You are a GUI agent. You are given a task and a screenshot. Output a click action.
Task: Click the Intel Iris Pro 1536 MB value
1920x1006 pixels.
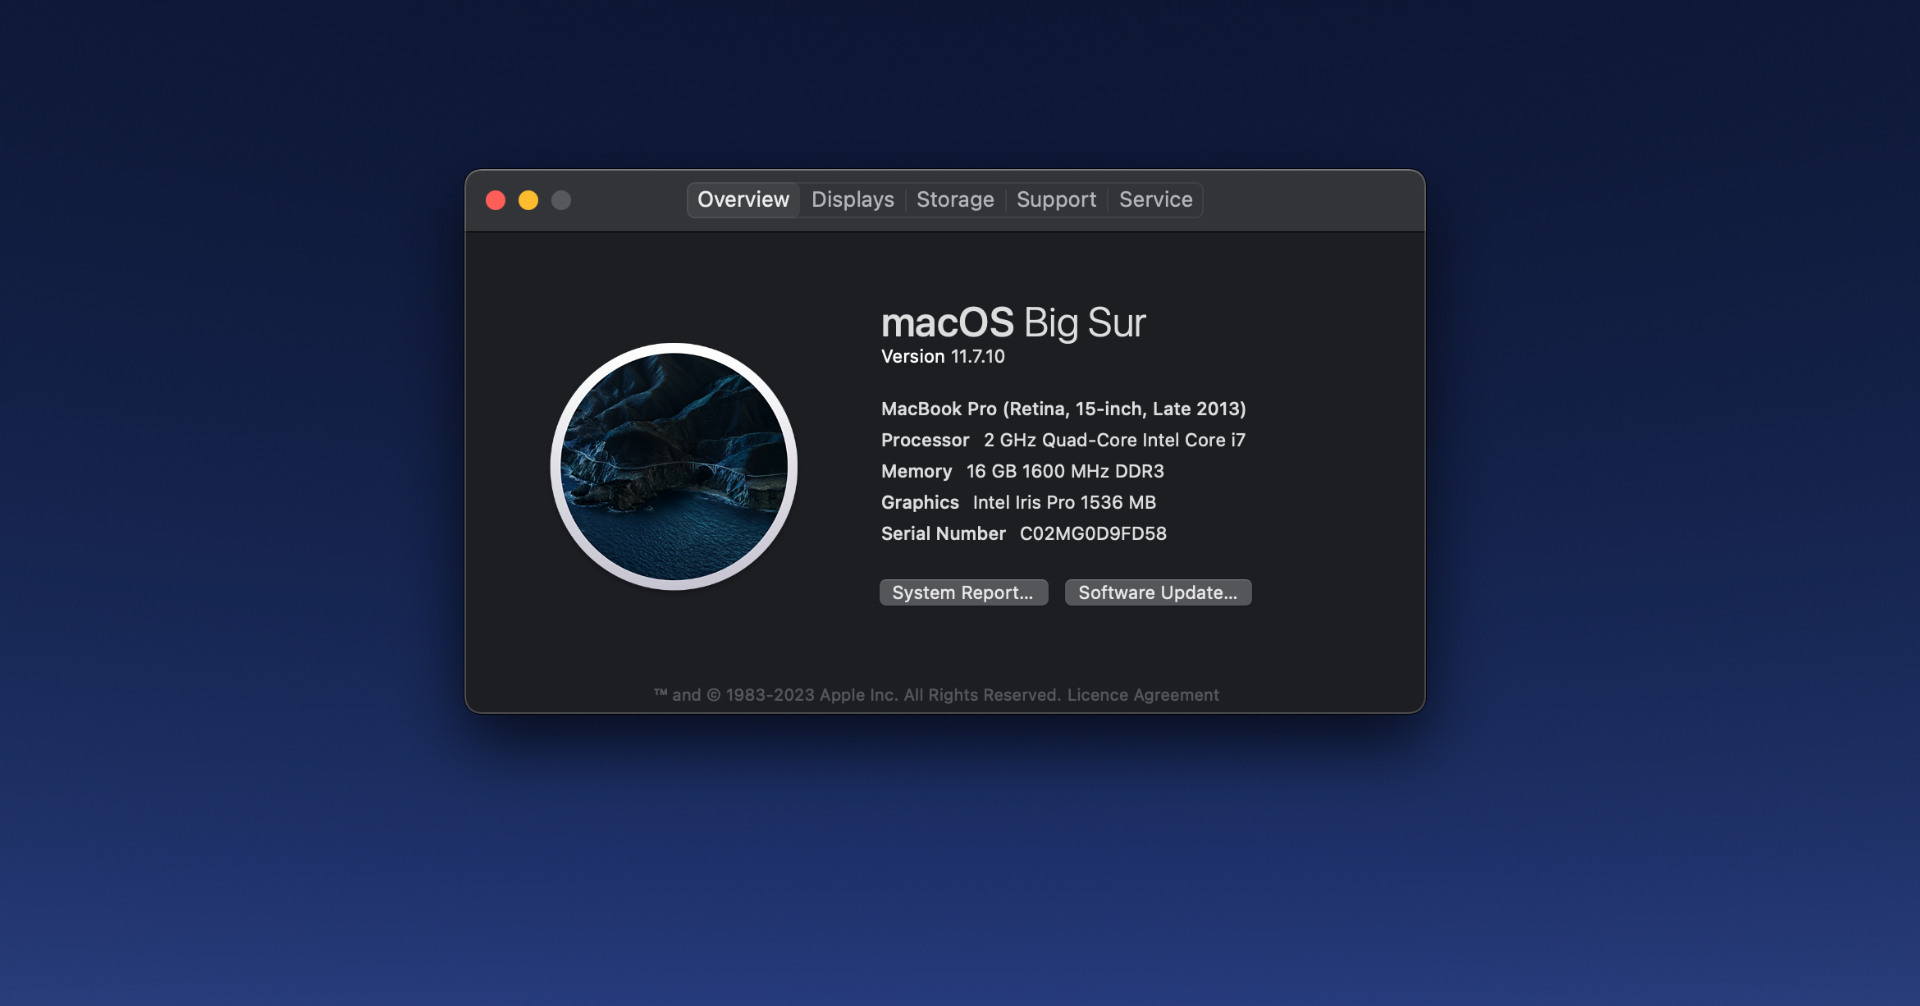(1064, 503)
